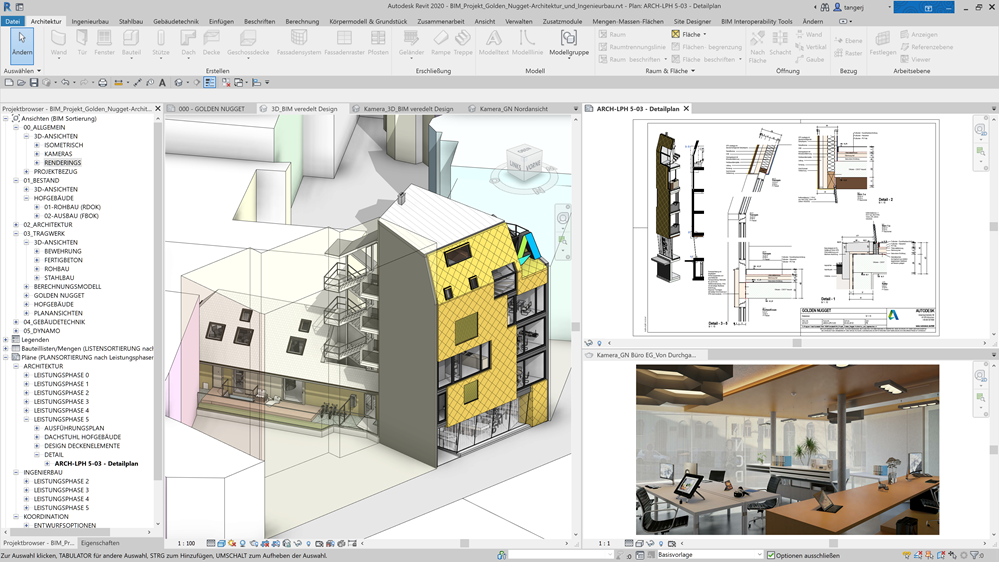Open the Kamera_GN Nordansicht view tab
999x562 pixels.
[513, 109]
